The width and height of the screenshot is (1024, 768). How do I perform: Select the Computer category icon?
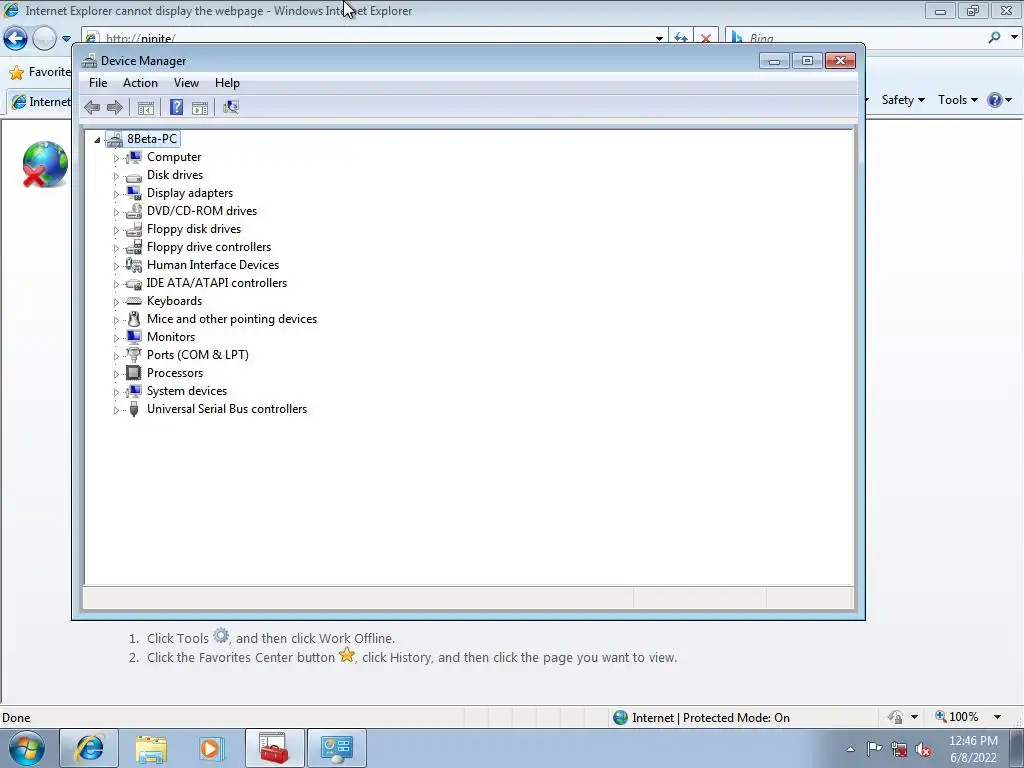coord(133,157)
